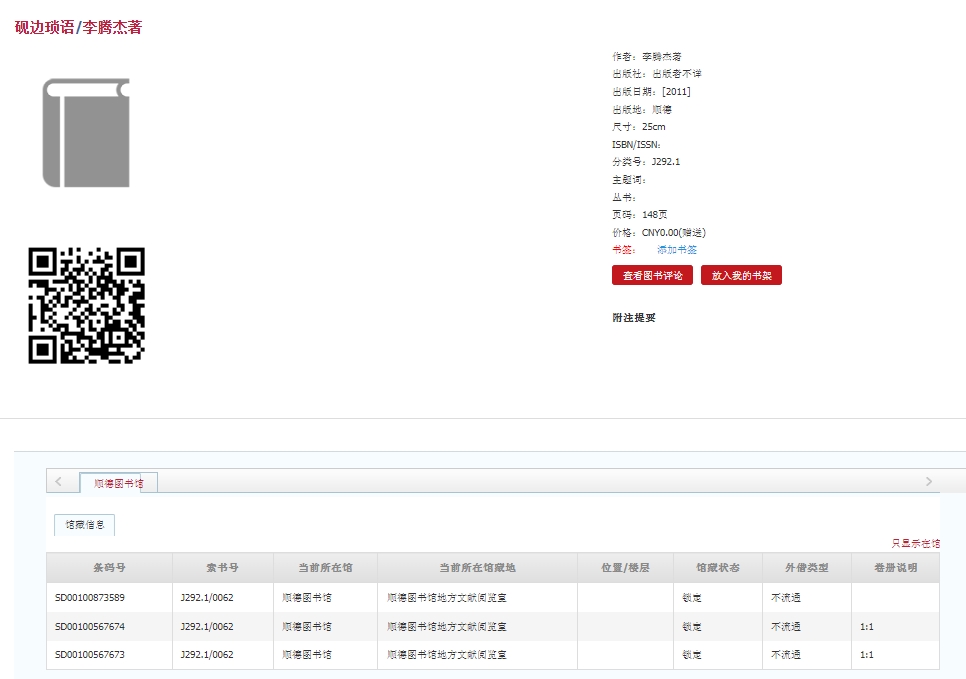966x679 pixels.
Task: Click the 书签： label
Action: 623,250
